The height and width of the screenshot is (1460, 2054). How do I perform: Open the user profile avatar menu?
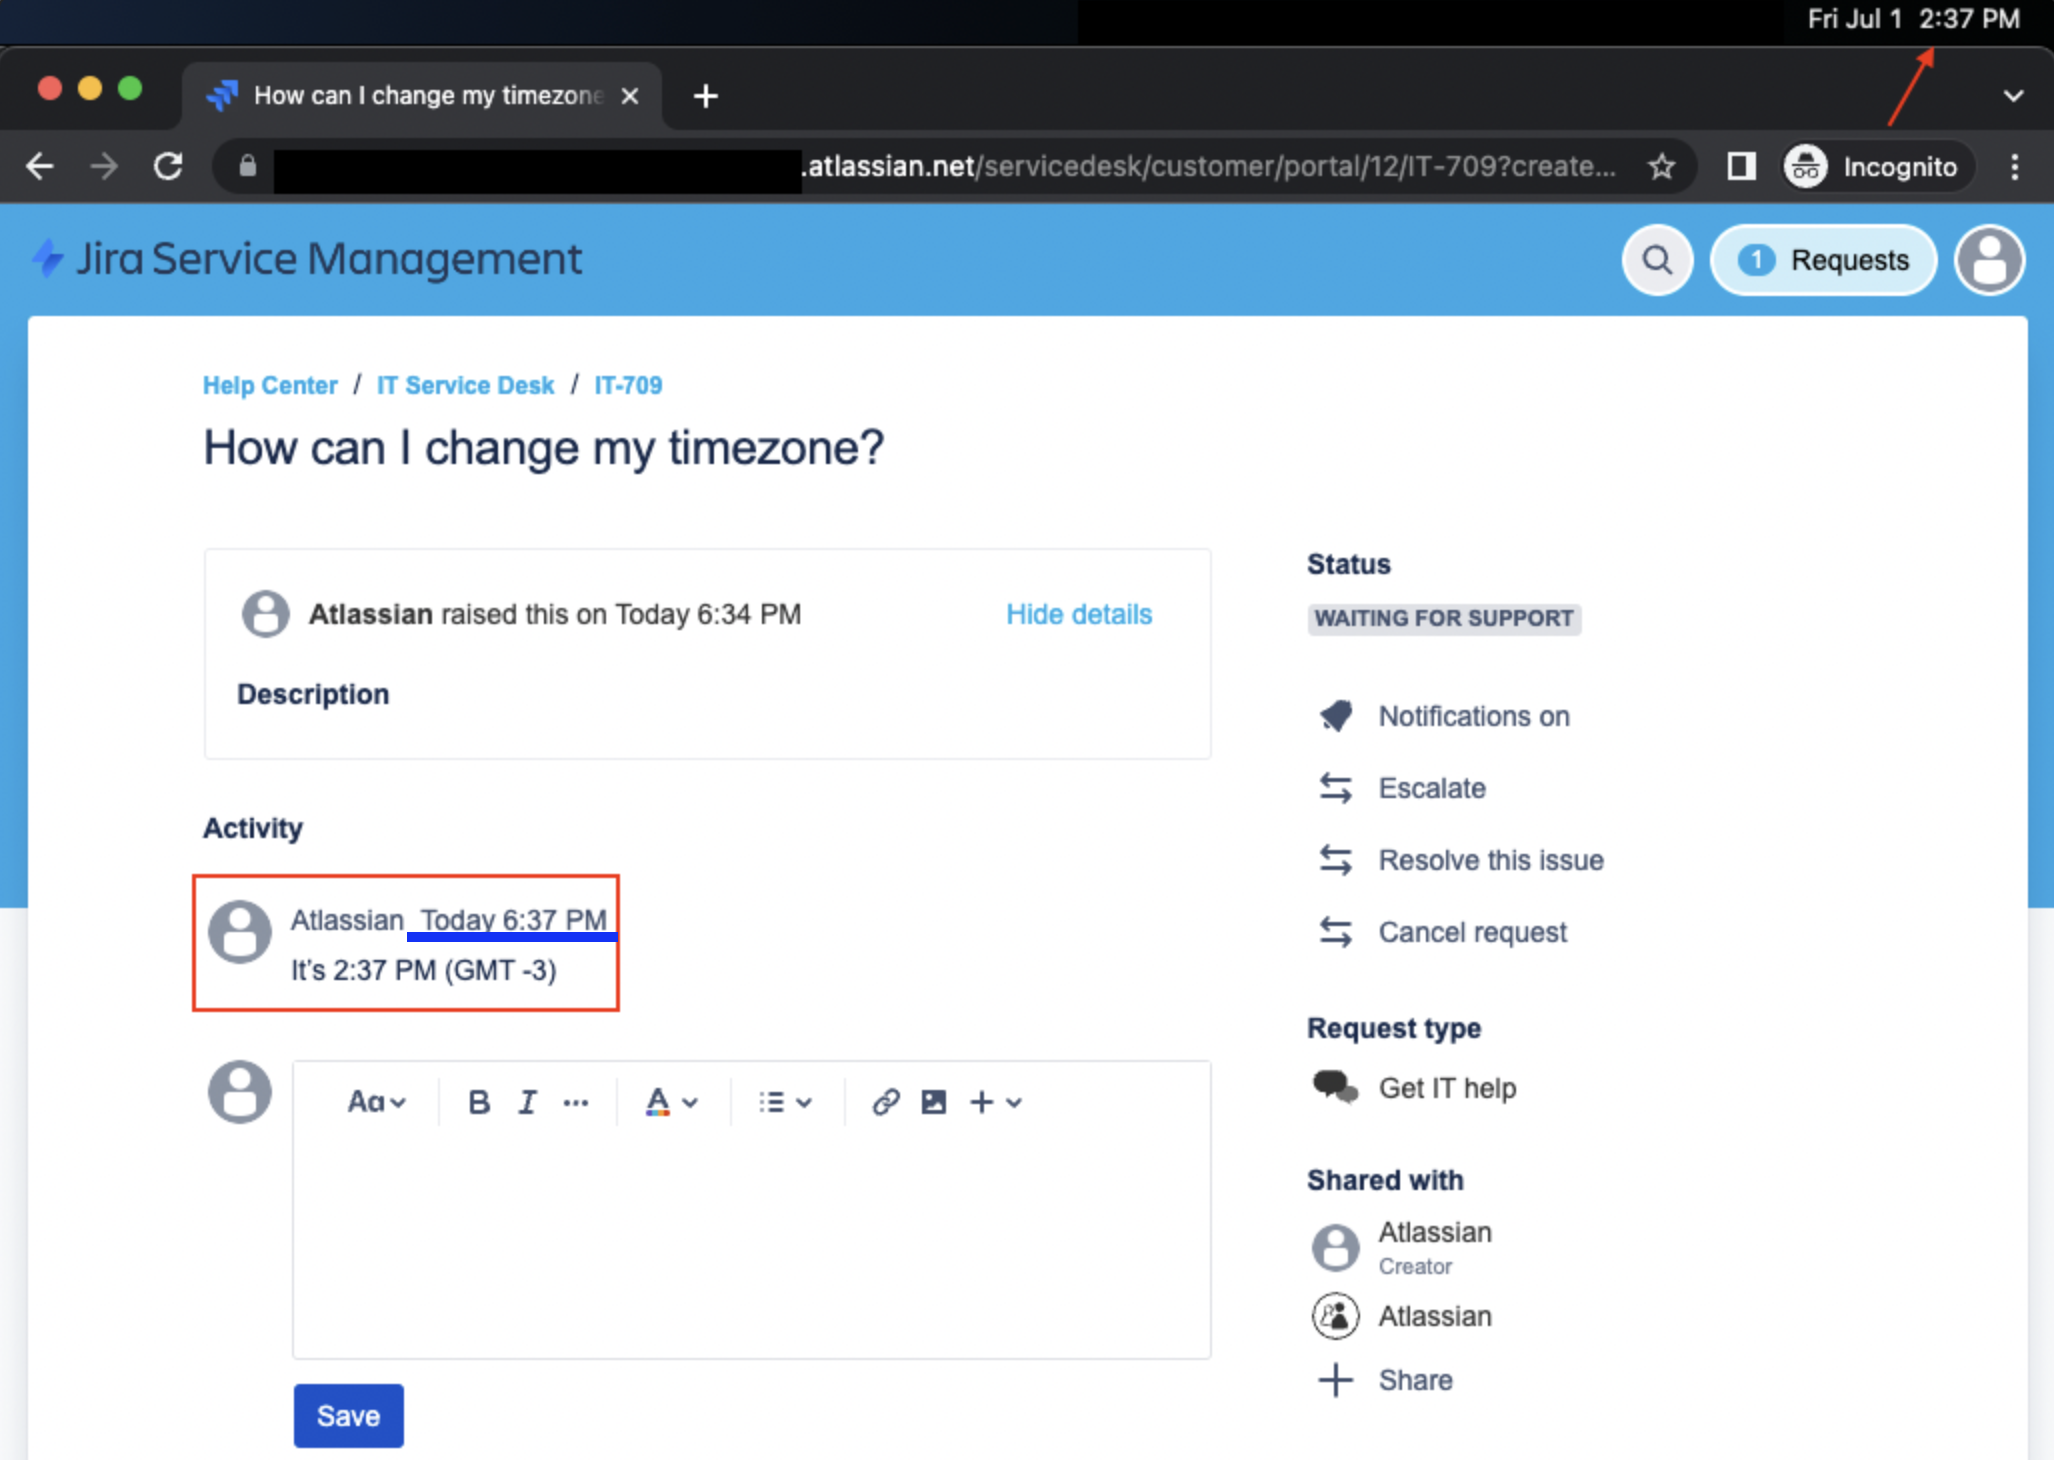(1989, 260)
